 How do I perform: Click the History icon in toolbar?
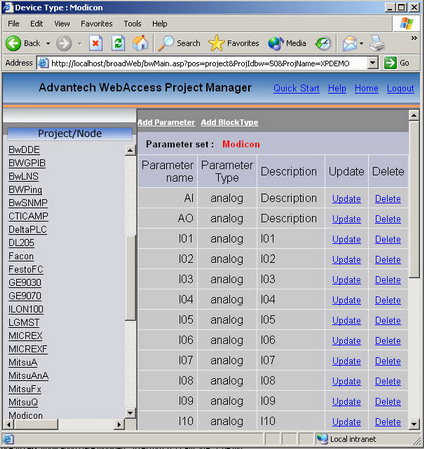tap(323, 43)
